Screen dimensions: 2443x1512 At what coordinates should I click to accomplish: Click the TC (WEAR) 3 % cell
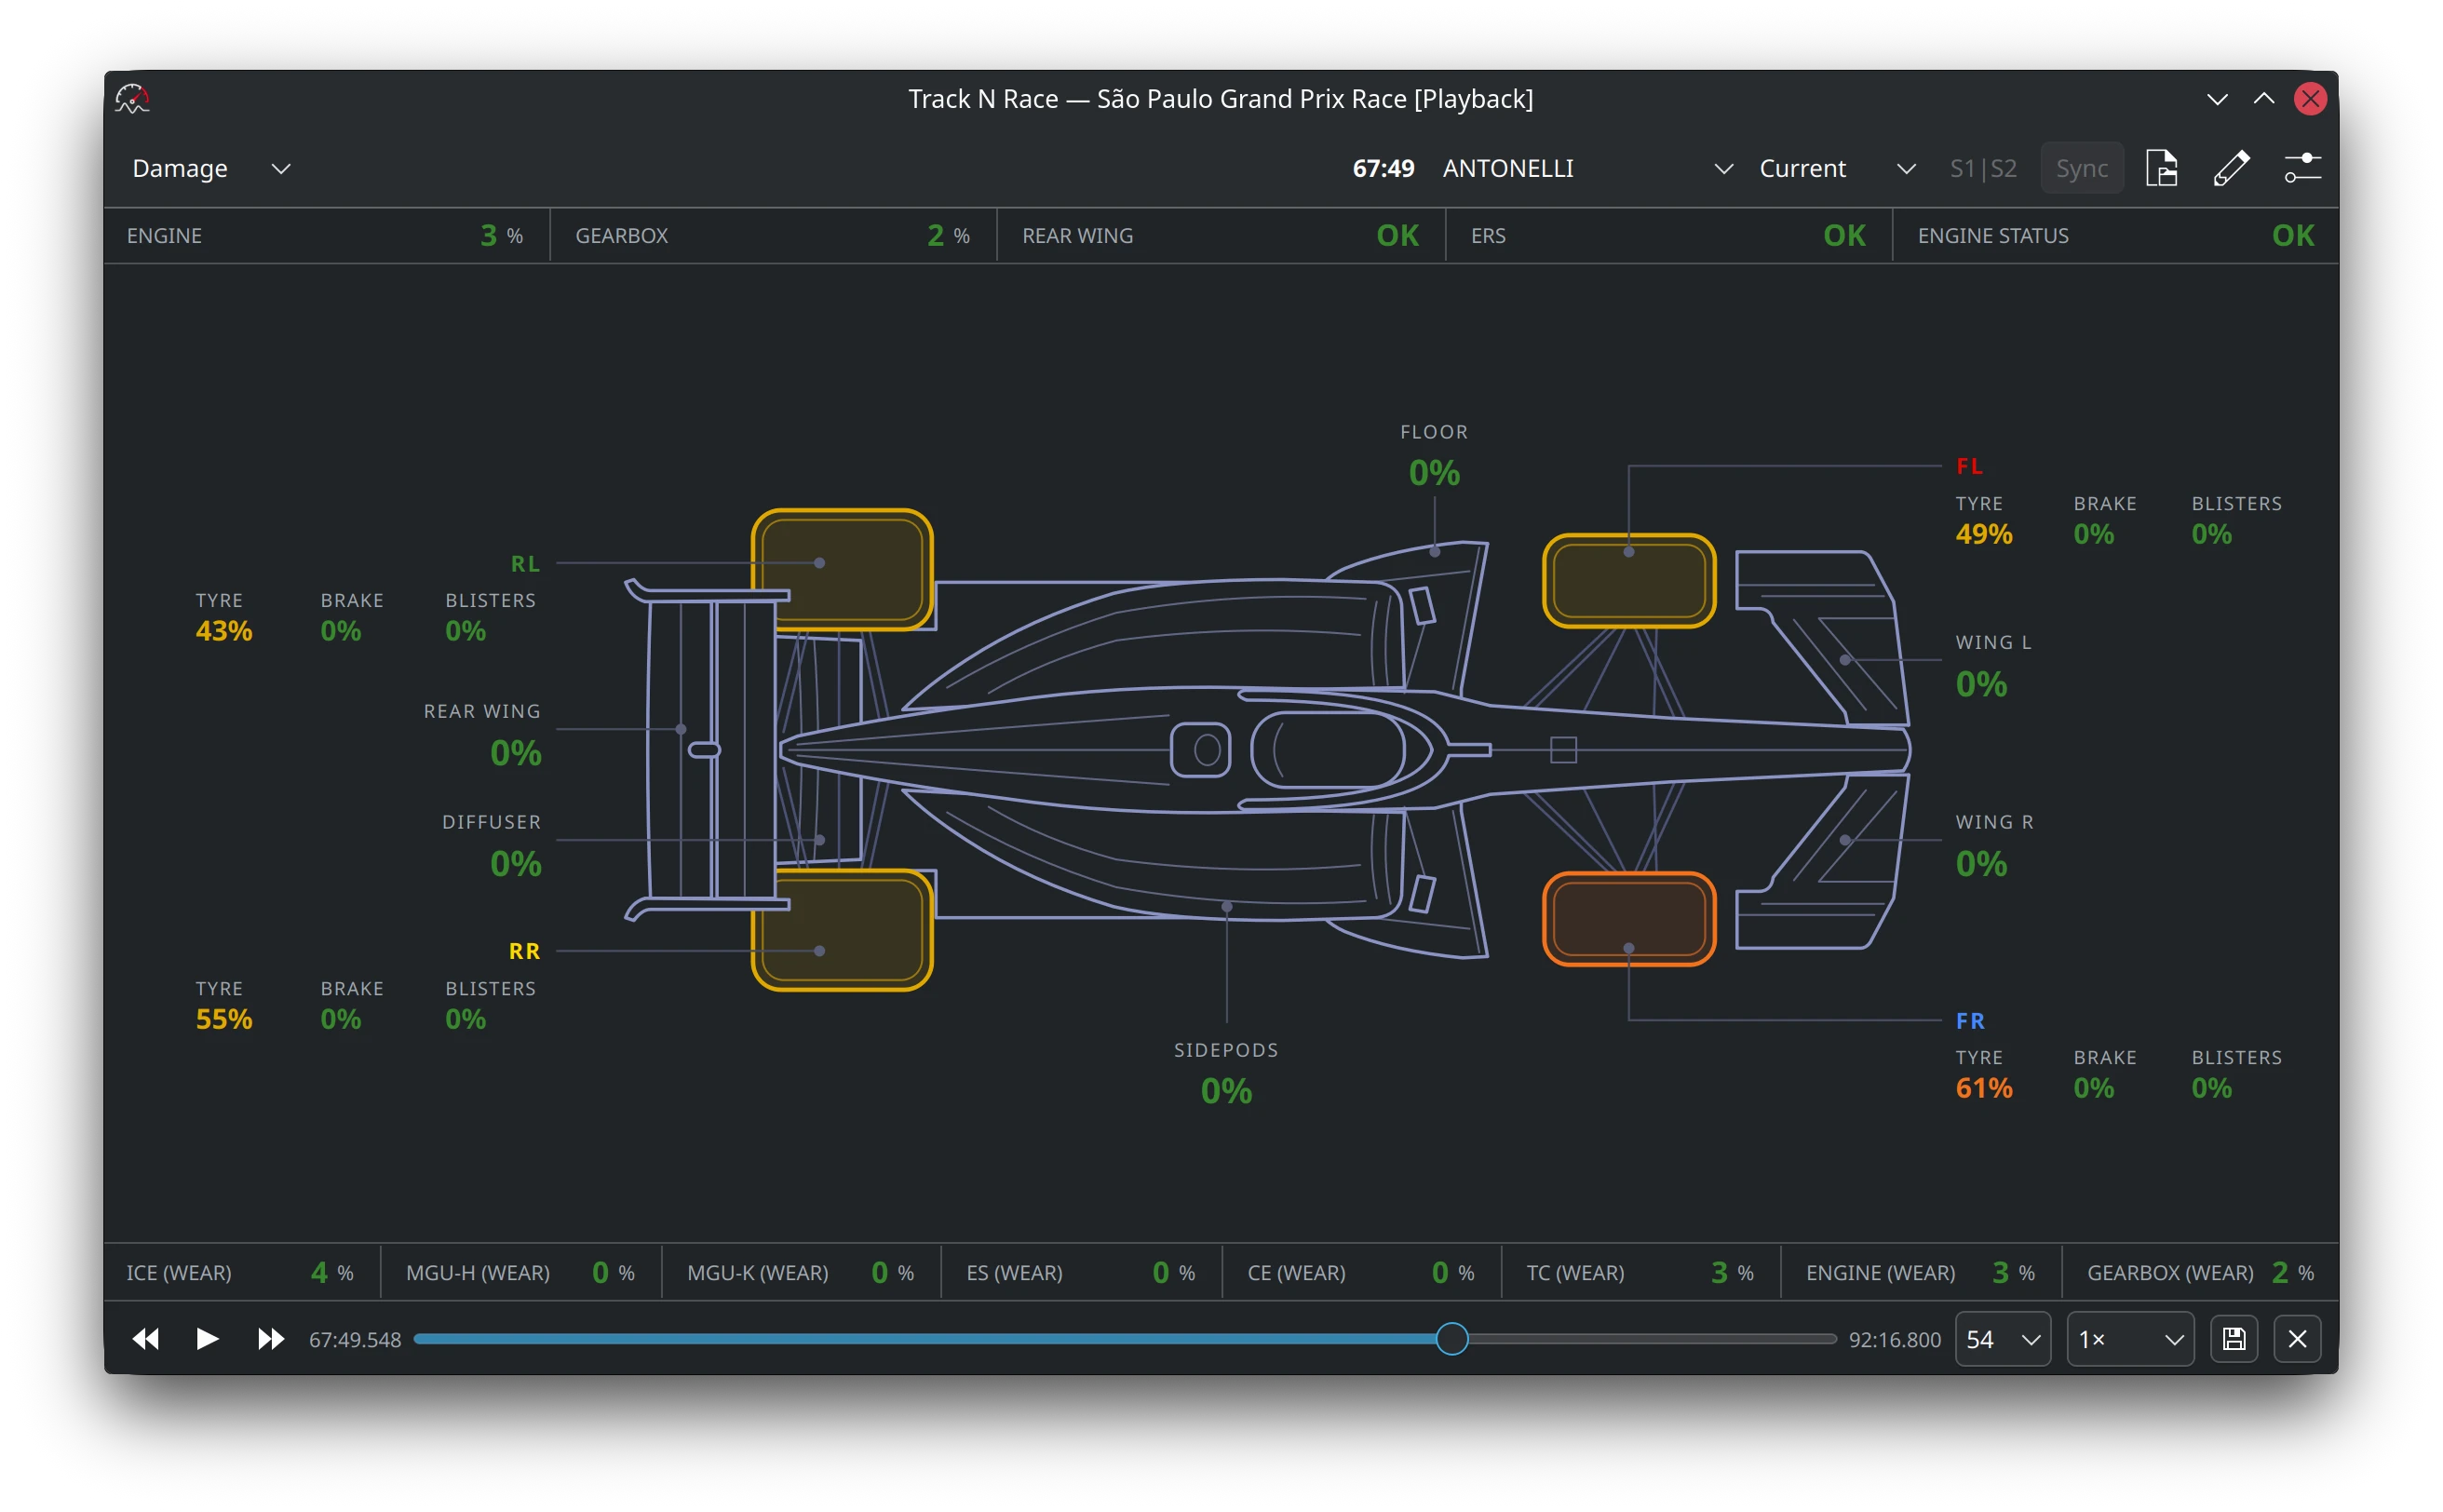tap(1640, 1272)
